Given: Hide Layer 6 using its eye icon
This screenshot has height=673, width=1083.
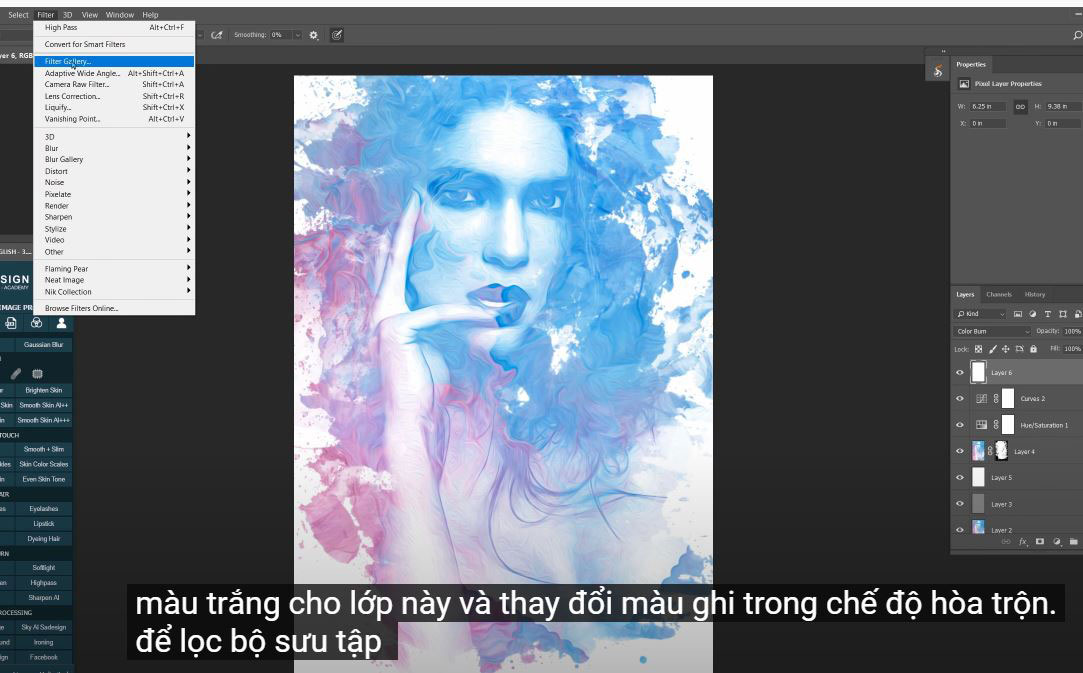Looking at the screenshot, I should point(960,372).
